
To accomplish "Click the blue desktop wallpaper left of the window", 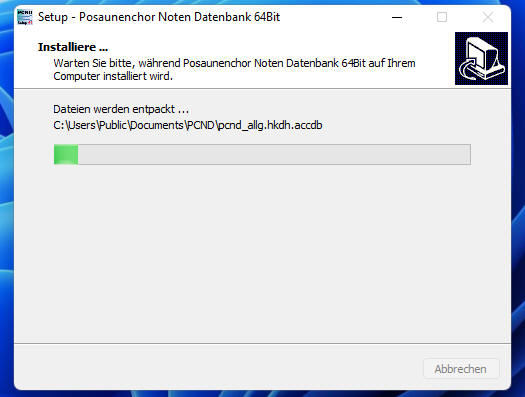I will click(6, 201).
